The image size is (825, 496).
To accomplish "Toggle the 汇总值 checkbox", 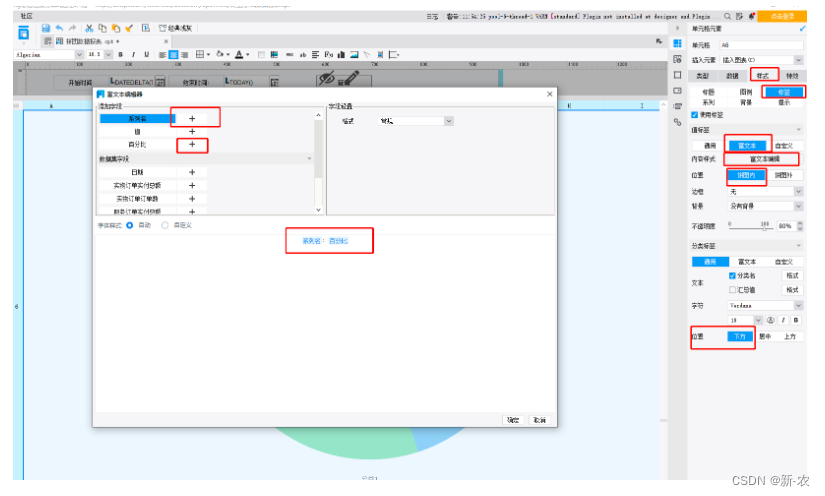I will [732, 290].
